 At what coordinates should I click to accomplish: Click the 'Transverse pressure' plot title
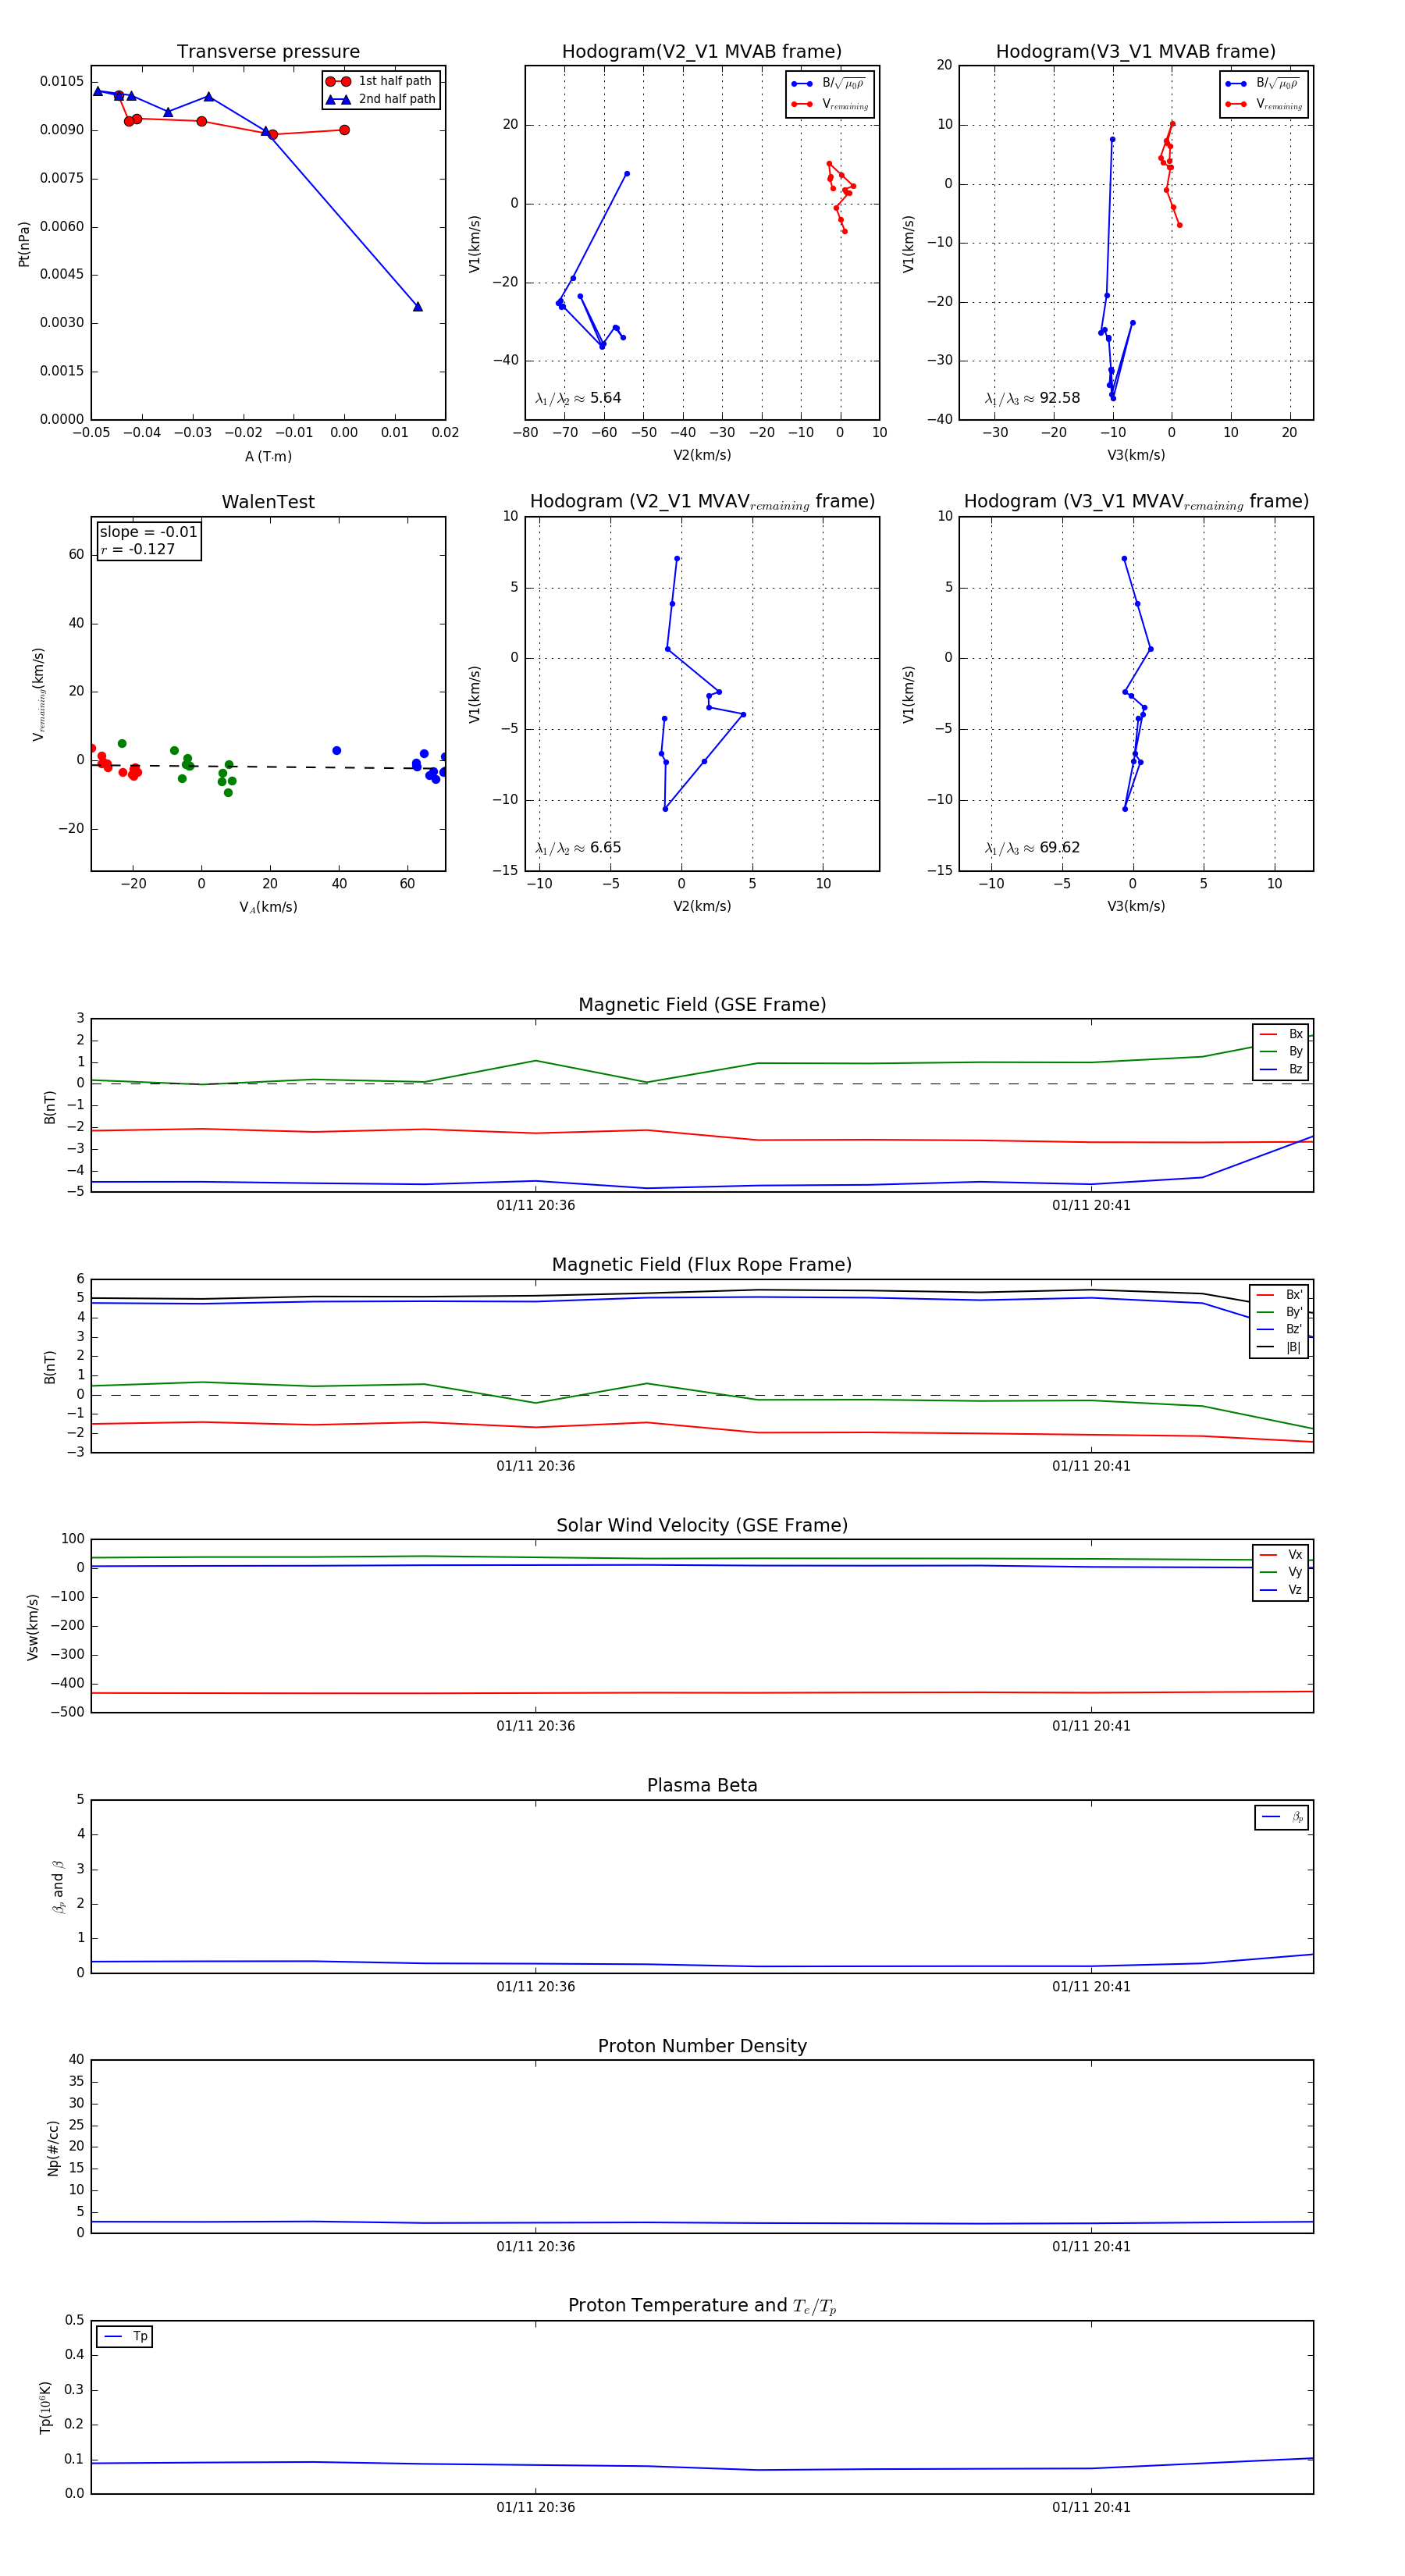click(268, 52)
